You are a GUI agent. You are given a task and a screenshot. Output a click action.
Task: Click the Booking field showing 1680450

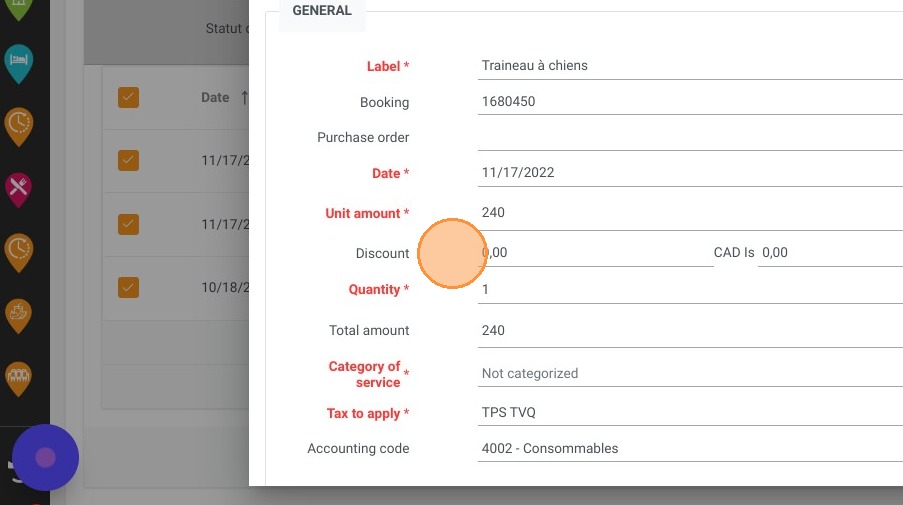[x=690, y=101]
